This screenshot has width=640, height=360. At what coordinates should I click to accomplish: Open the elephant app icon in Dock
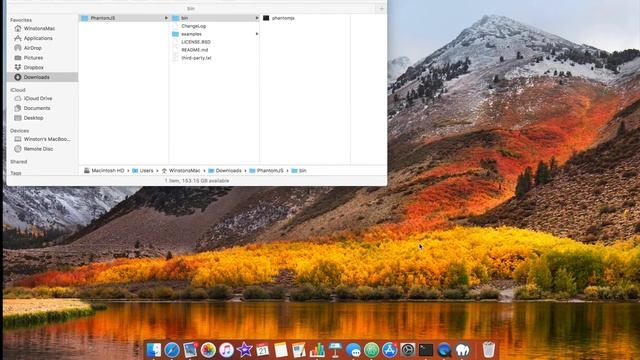(462, 350)
